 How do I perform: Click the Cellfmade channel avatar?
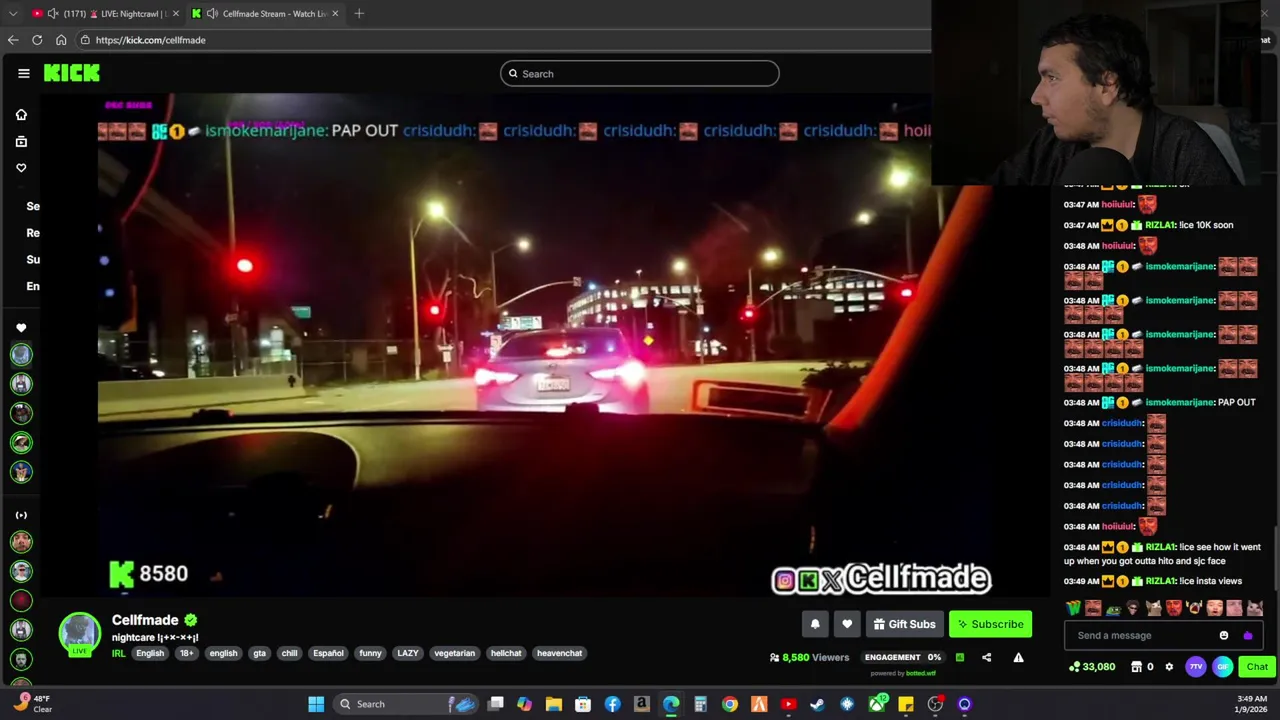(79, 632)
